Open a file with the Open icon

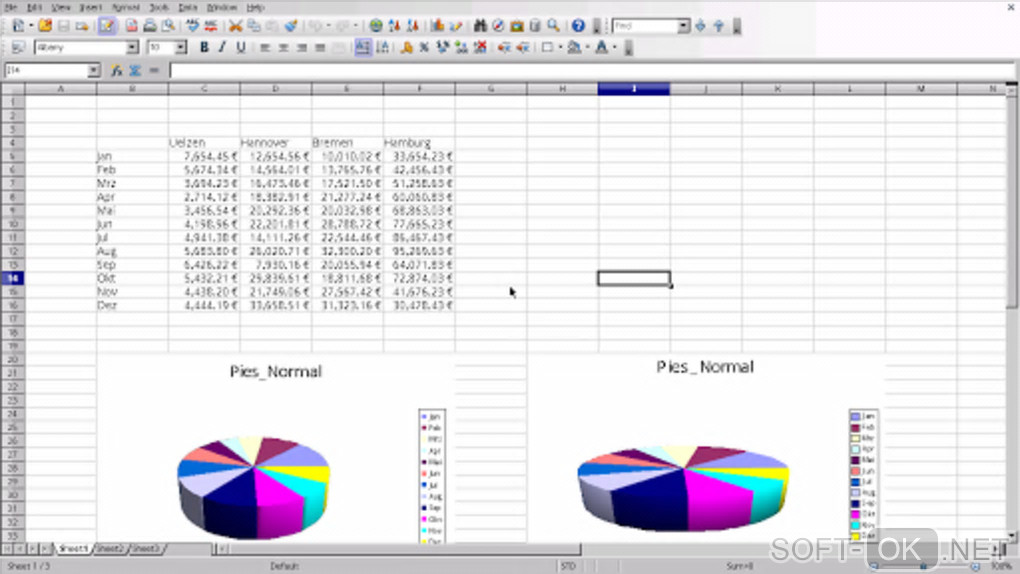[45, 26]
